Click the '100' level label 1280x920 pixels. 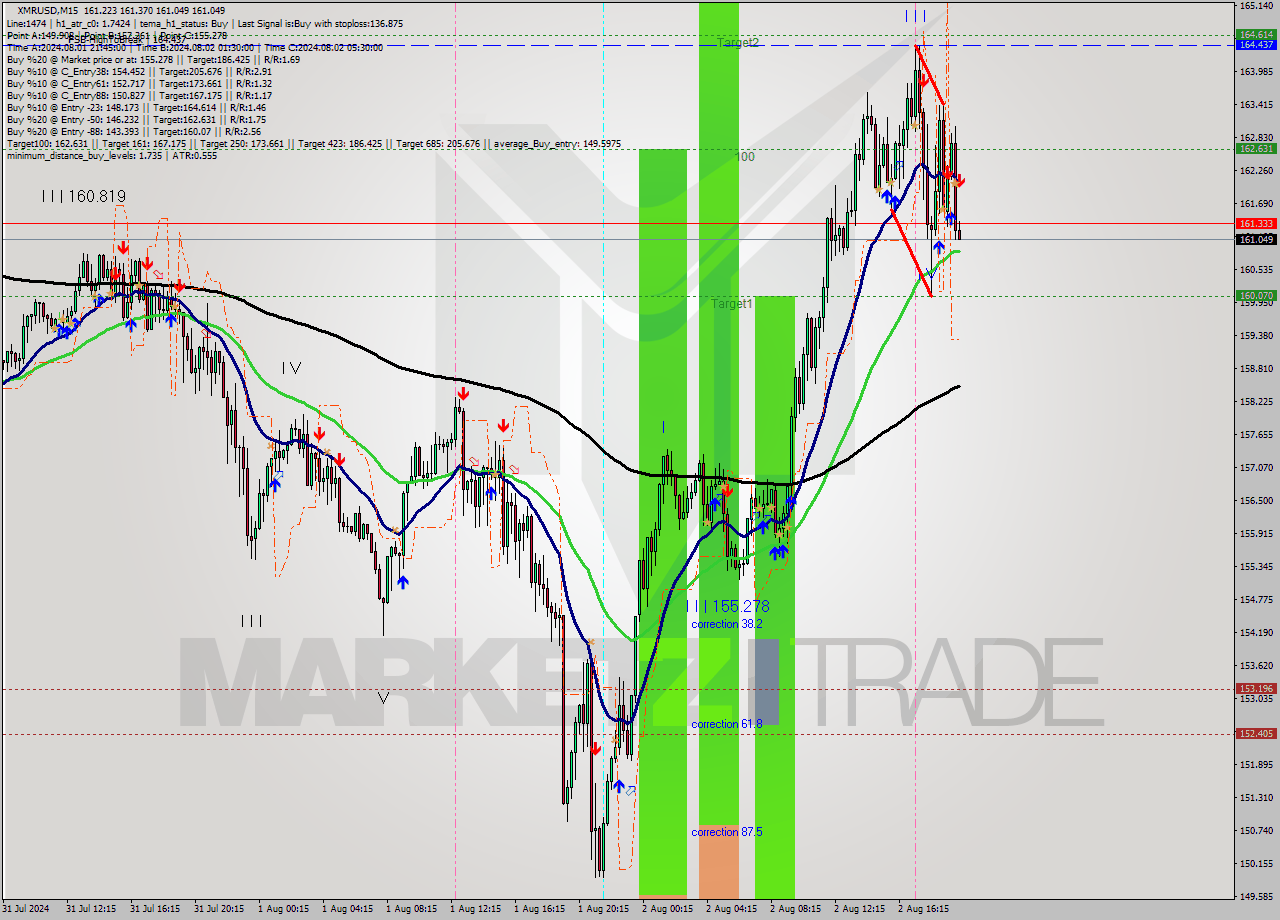pos(745,157)
